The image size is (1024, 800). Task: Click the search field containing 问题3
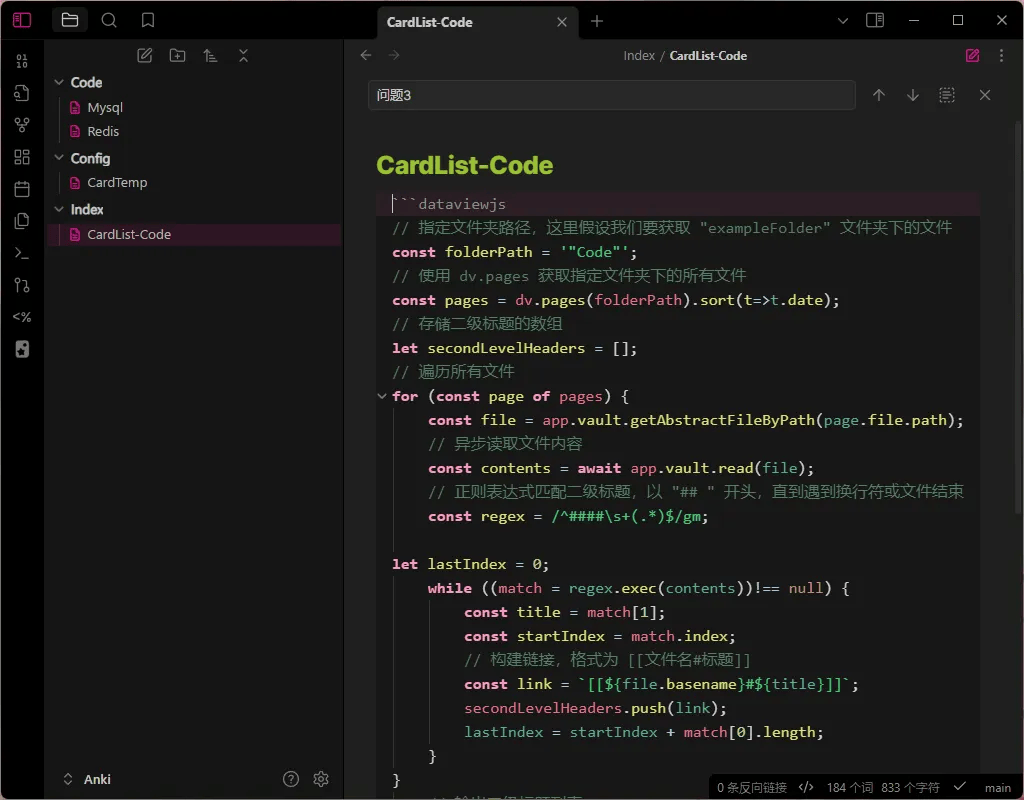point(611,95)
